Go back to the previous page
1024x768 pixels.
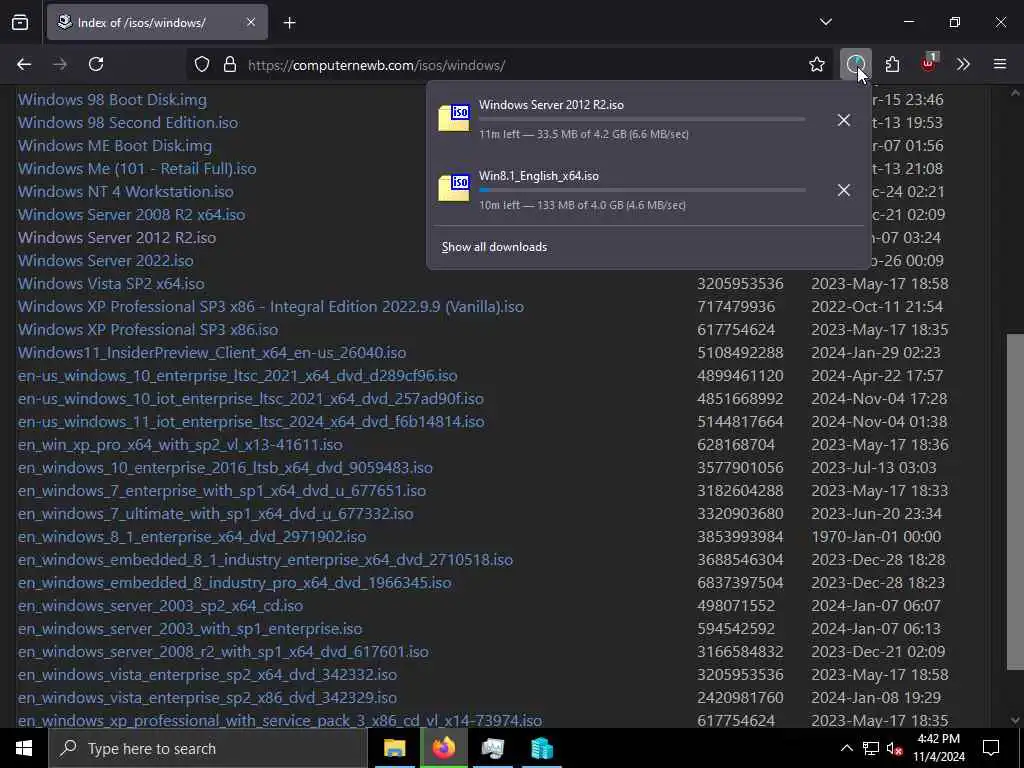tap(24, 65)
